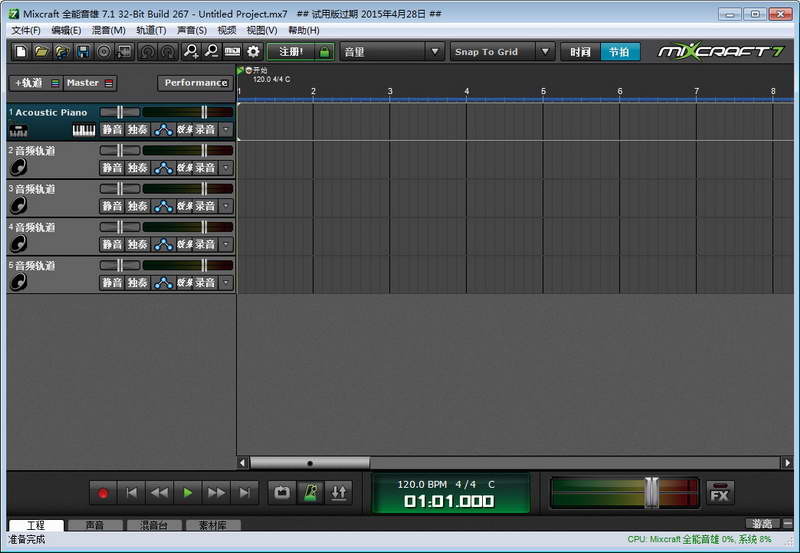The image size is (800, 553).
Task: Toggle punch in/out recording mode
Action: point(339,493)
